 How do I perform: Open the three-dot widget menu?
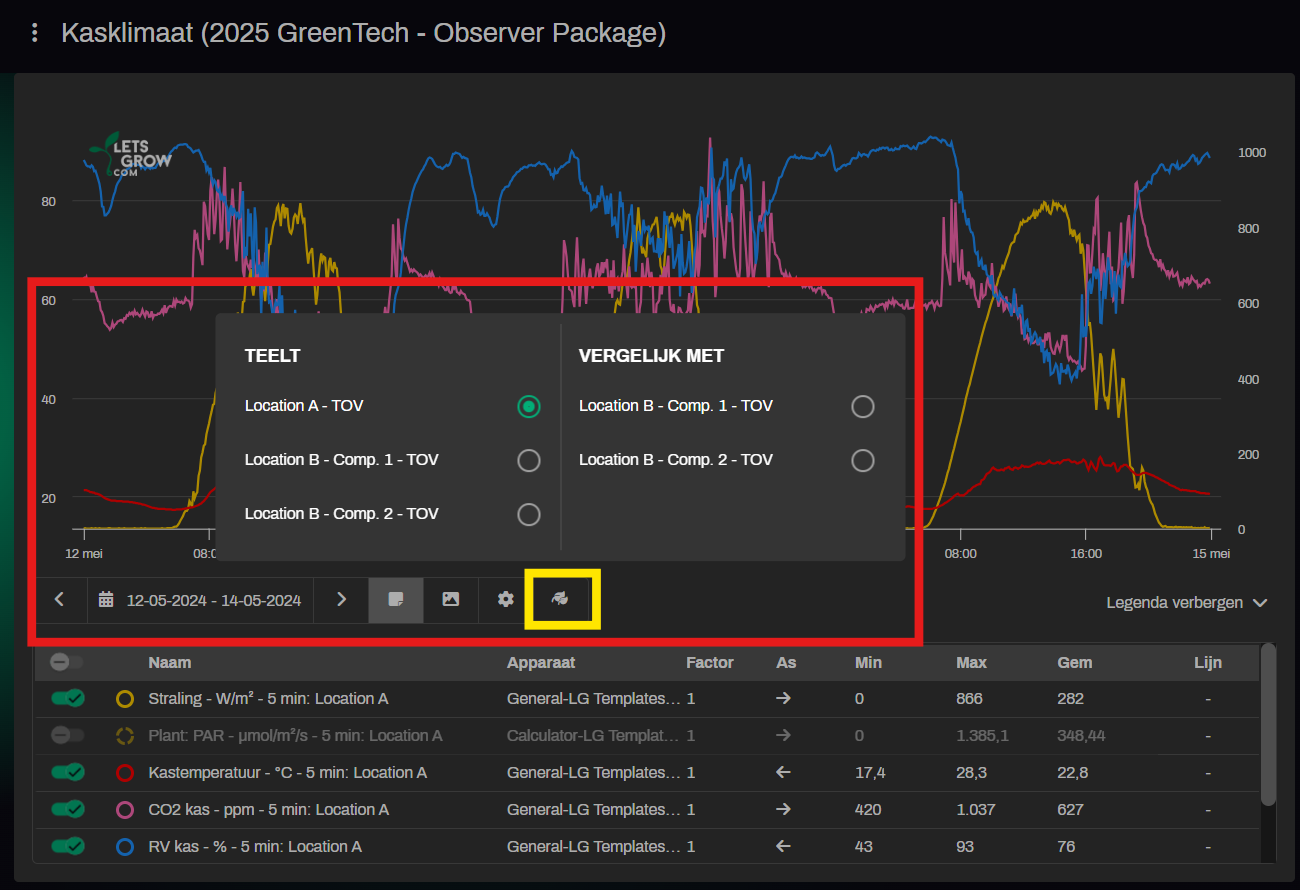[35, 33]
